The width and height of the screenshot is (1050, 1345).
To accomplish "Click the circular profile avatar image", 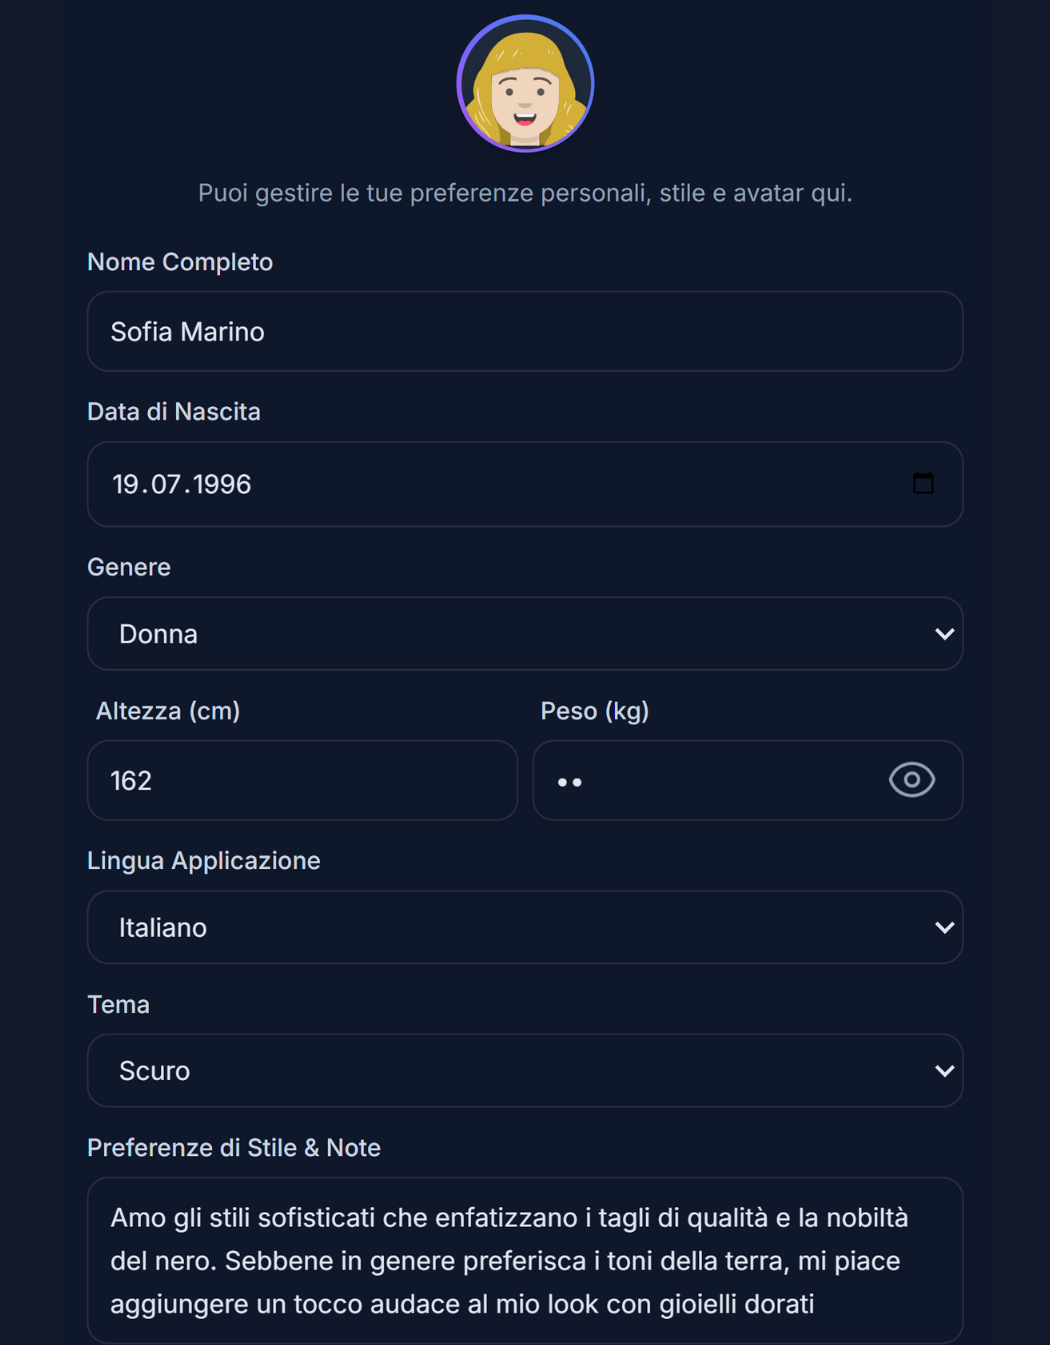I will (525, 83).
